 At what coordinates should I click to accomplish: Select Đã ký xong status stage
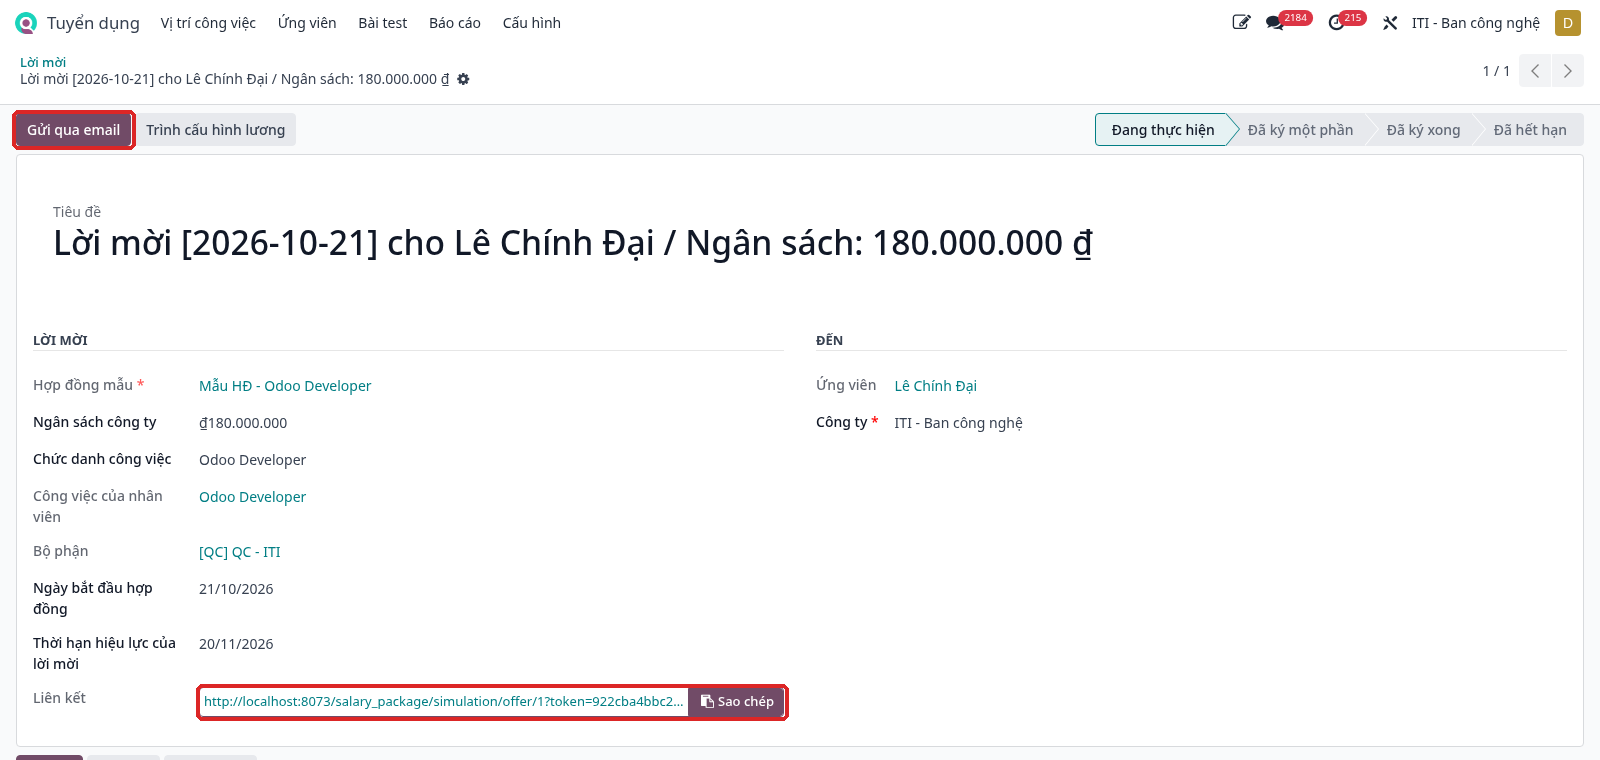[1423, 130]
